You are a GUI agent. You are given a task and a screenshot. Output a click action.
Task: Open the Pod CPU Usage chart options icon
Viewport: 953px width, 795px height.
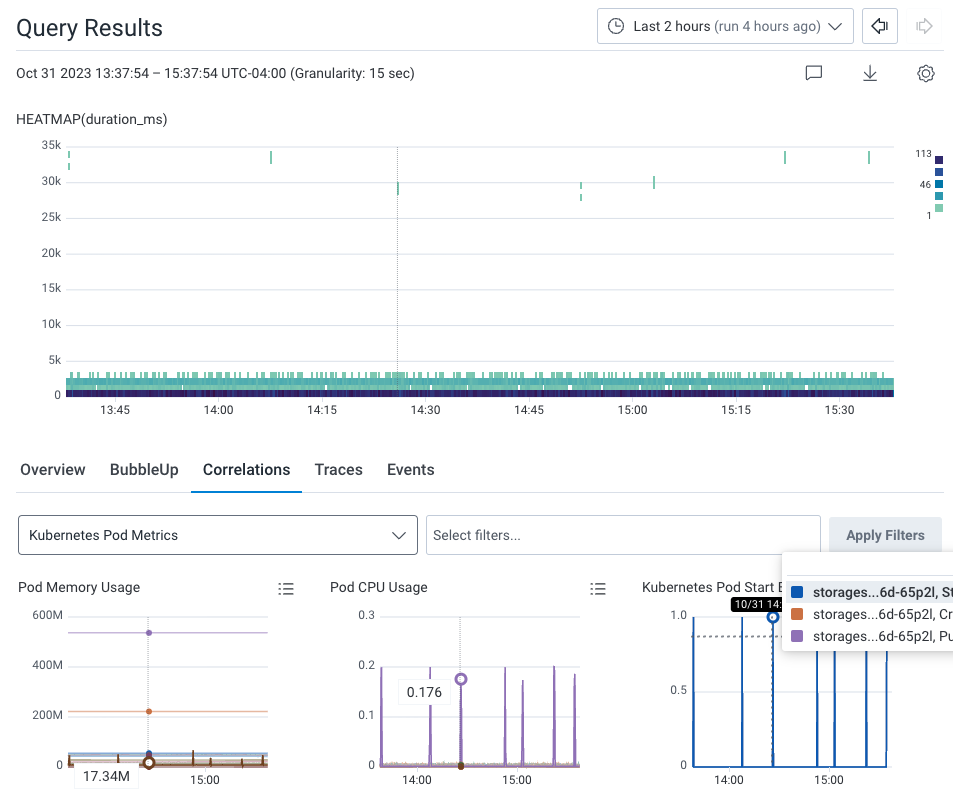coord(598,589)
